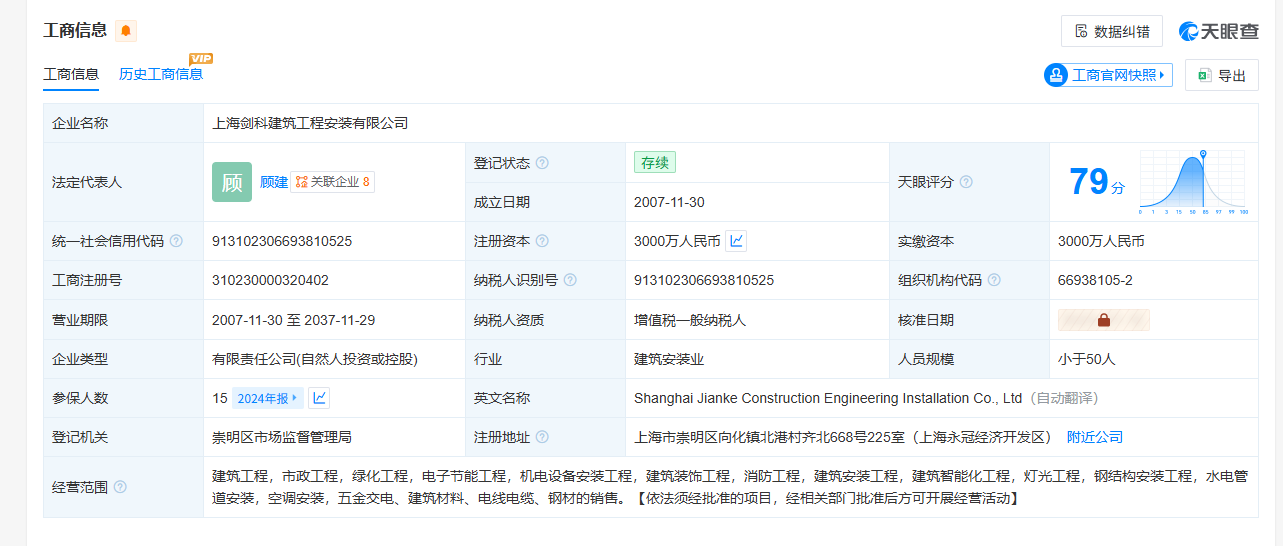Click help icon next to 登记状态
This screenshot has height=546, width=1283.
pyautogui.click(x=542, y=163)
